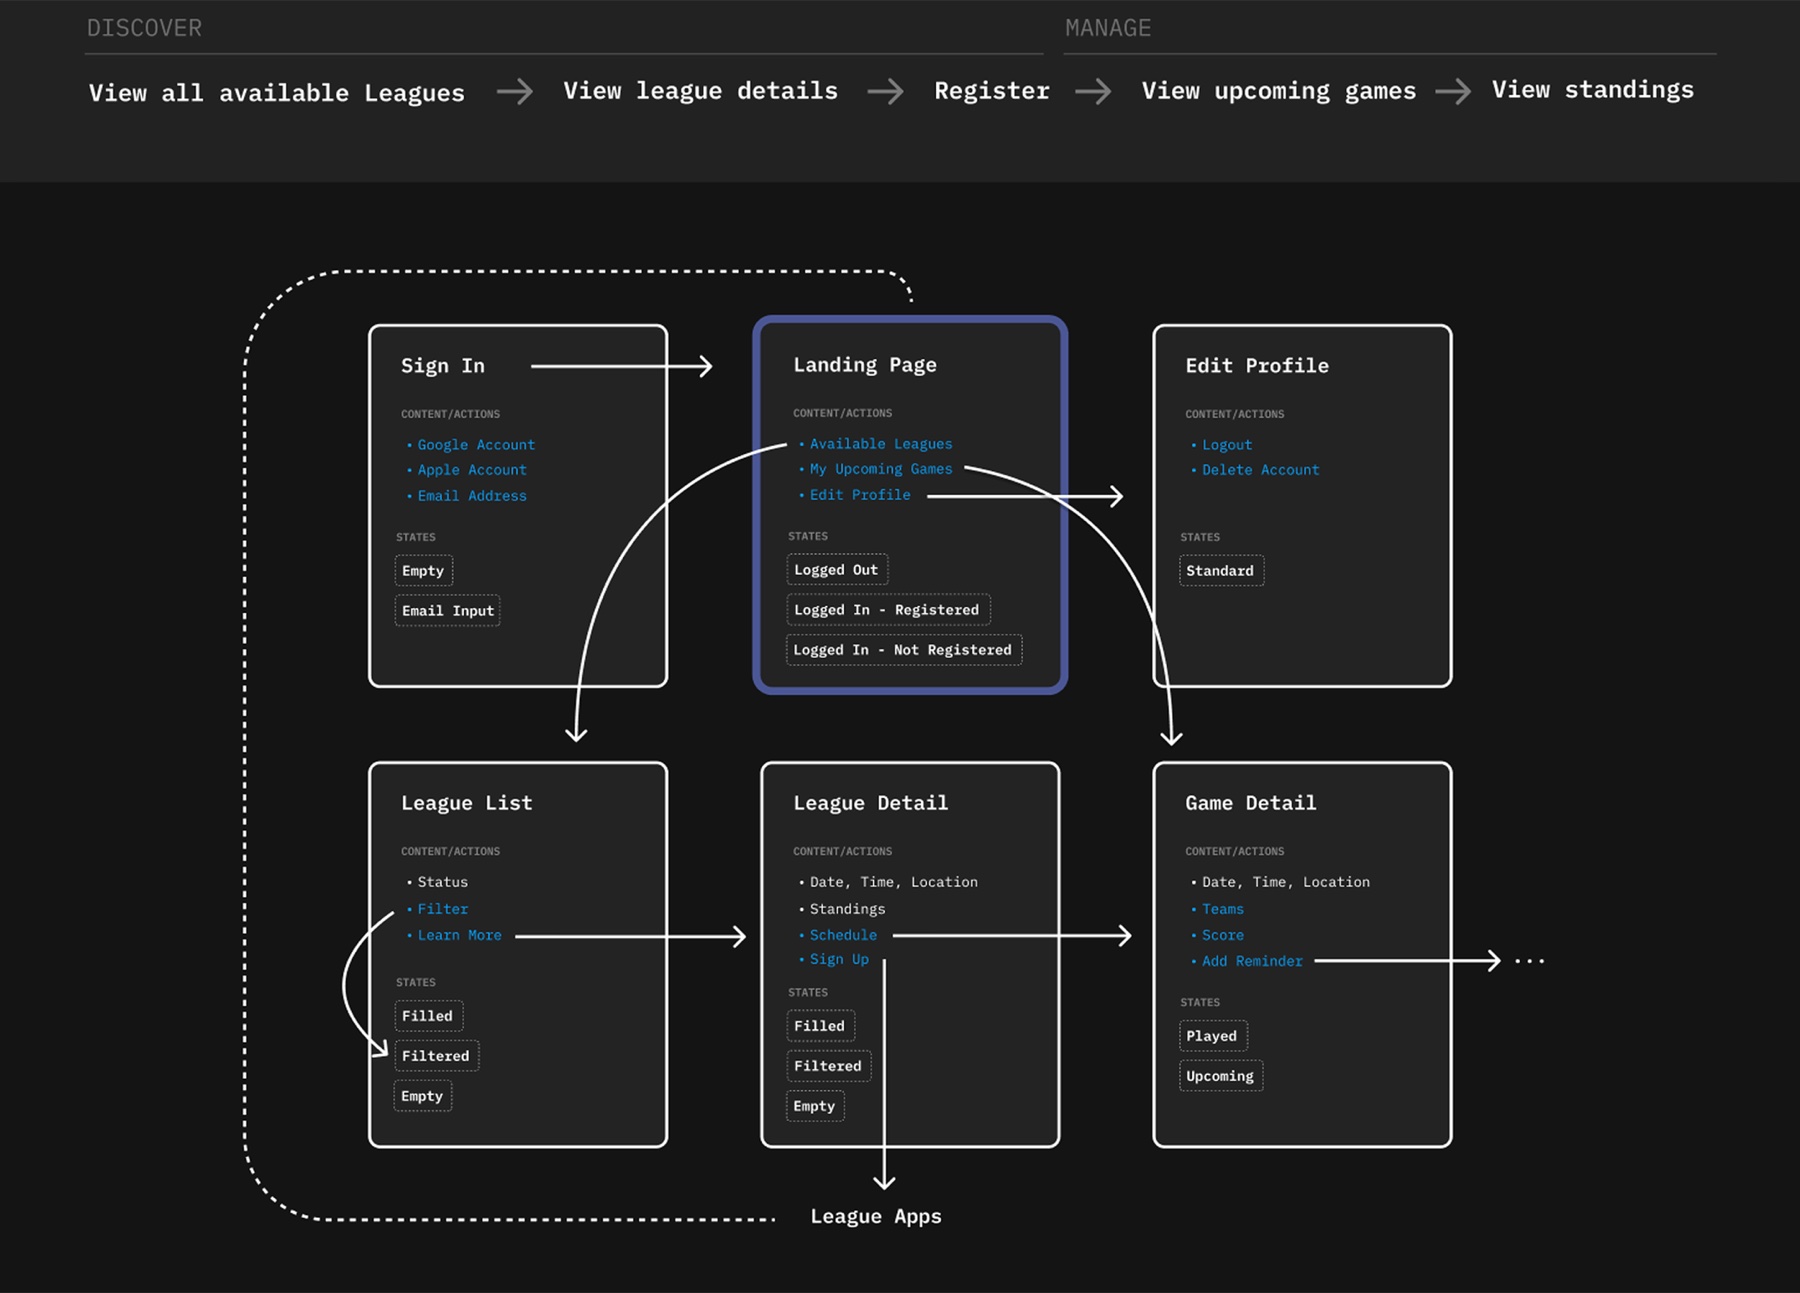
Task: Click the 'League Detail' card title
Action: tap(871, 803)
